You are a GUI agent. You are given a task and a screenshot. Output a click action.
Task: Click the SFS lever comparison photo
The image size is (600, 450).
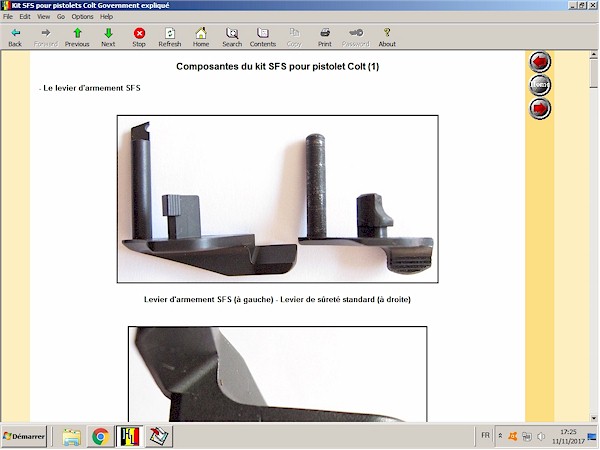point(277,199)
